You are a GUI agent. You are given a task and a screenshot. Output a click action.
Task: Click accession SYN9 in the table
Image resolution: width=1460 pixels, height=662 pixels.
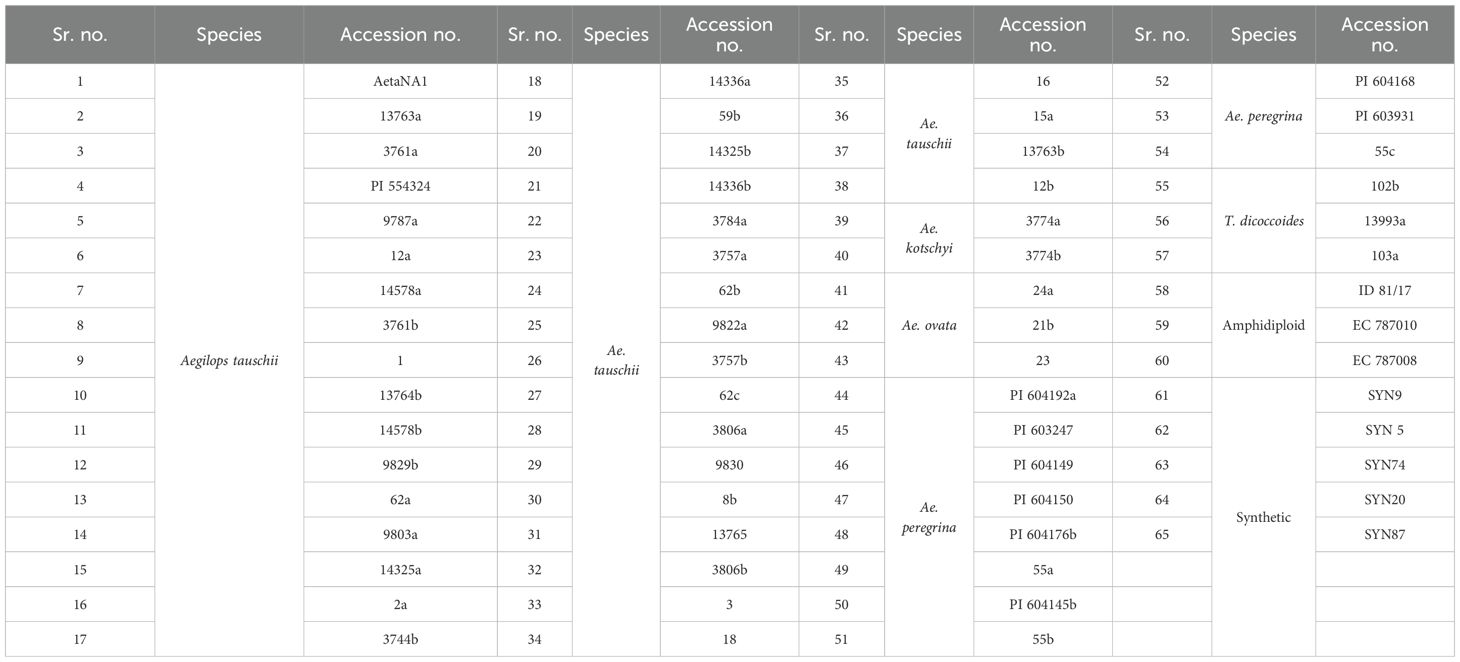point(1385,395)
